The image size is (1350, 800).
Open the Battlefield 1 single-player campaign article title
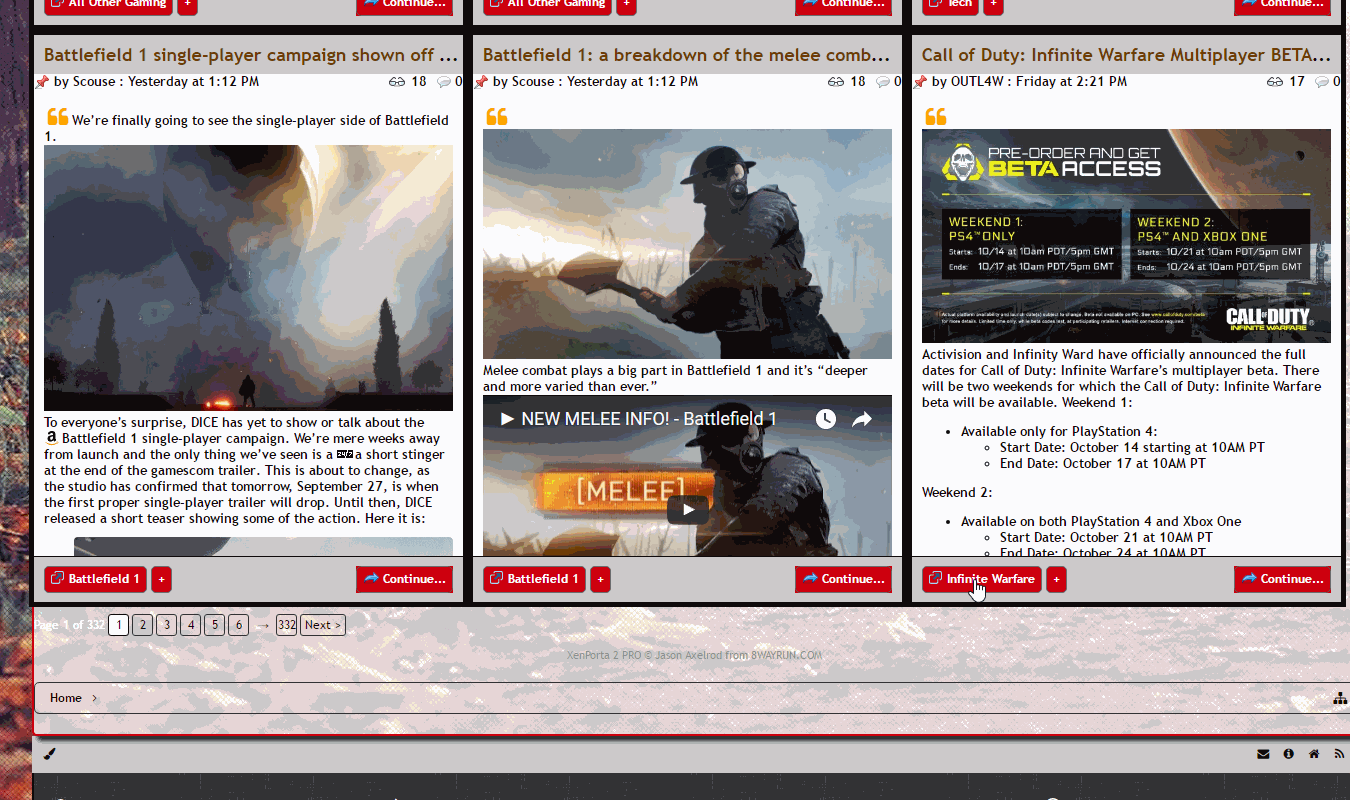point(251,55)
